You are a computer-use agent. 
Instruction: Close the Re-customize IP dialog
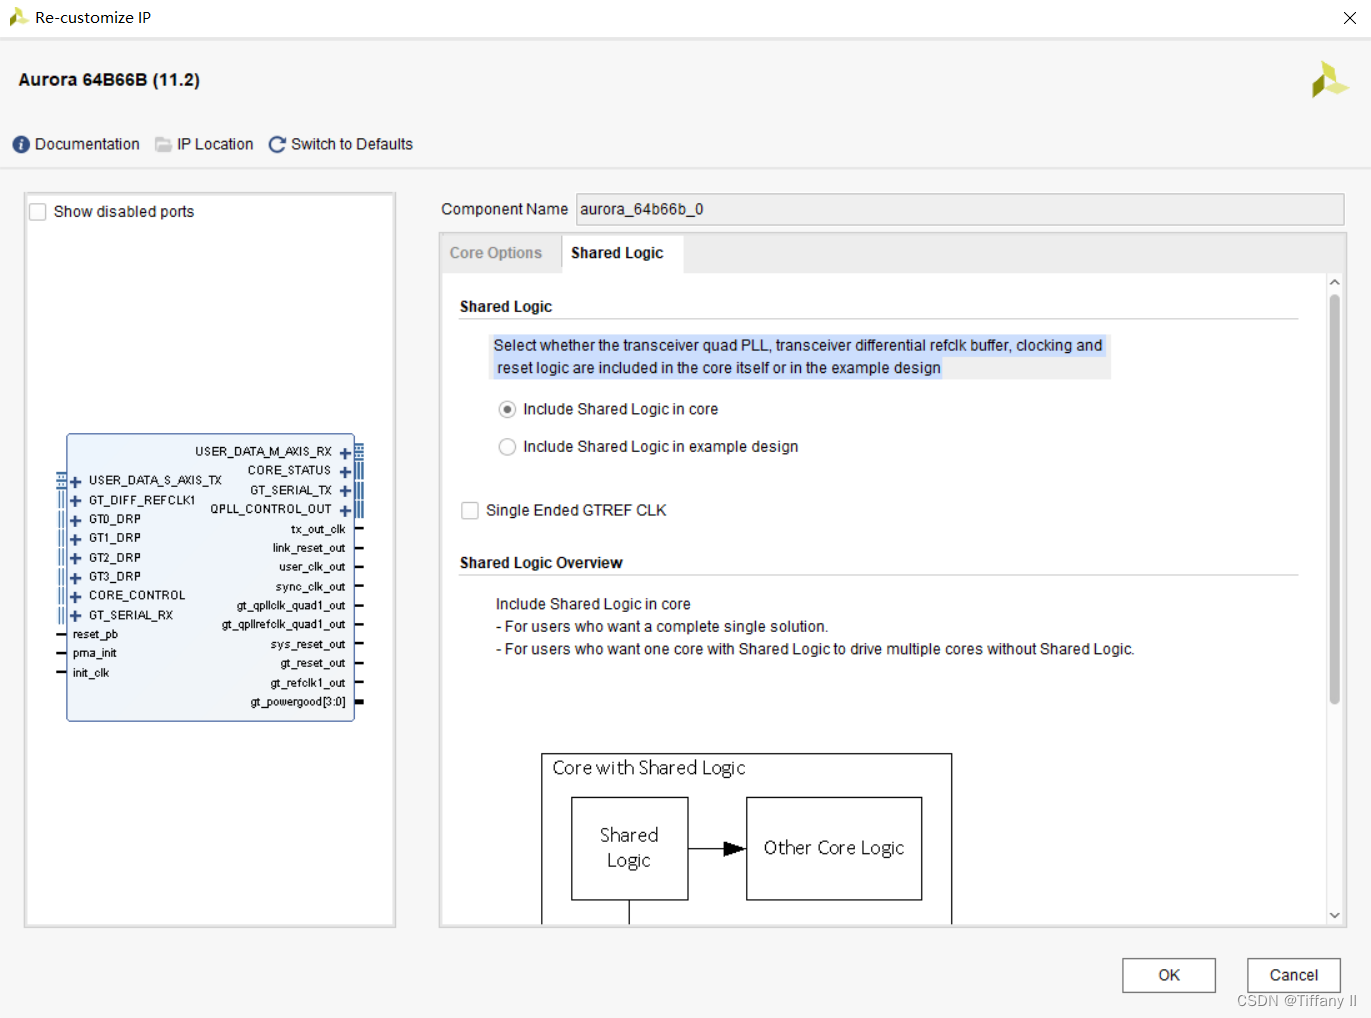tap(1349, 18)
